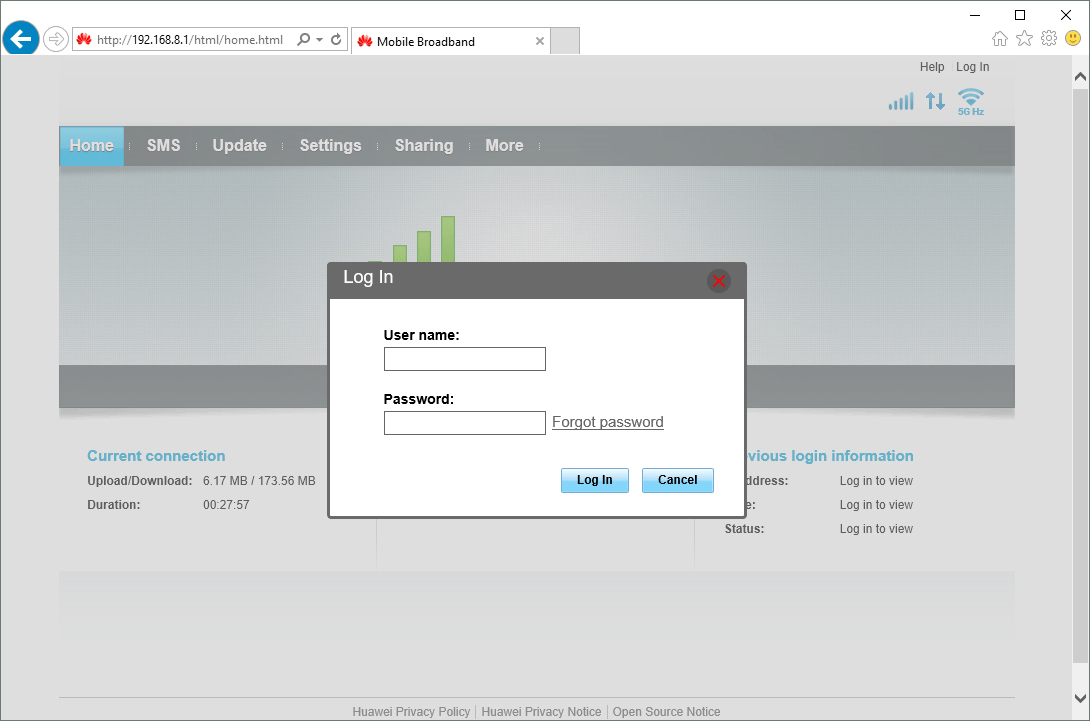Go back using the browser back arrow
Image resolution: width=1090 pixels, height=721 pixels.
pos(21,40)
